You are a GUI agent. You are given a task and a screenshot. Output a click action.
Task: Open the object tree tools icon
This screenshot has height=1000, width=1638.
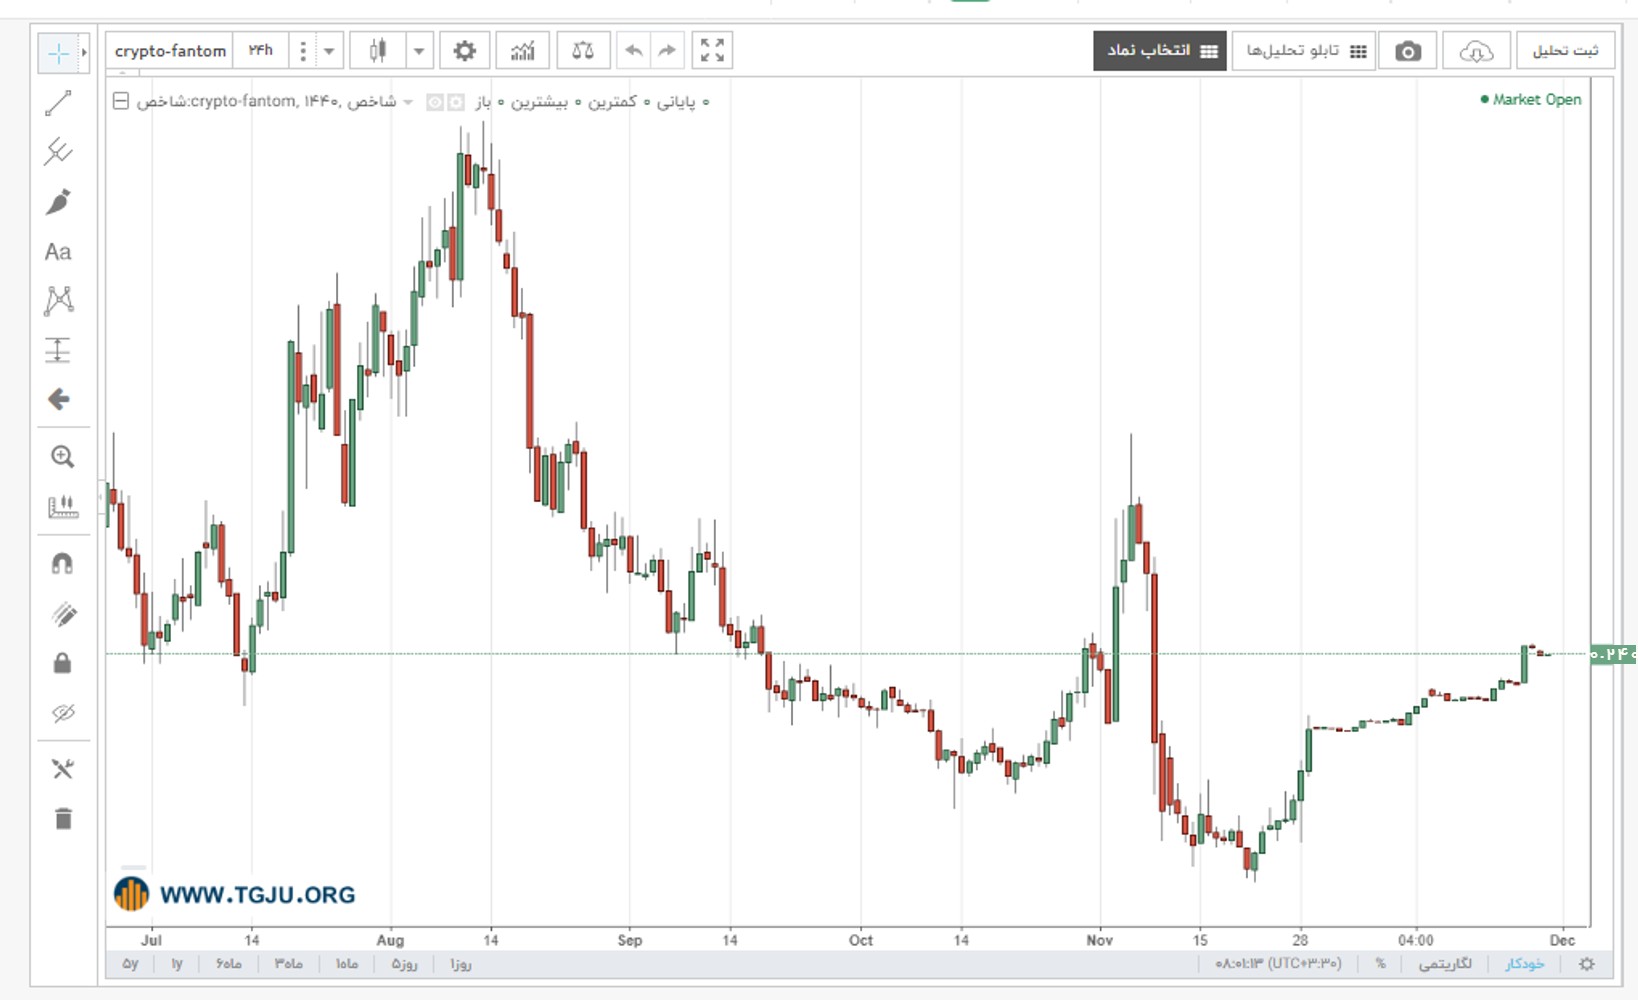[x=62, y=768]
